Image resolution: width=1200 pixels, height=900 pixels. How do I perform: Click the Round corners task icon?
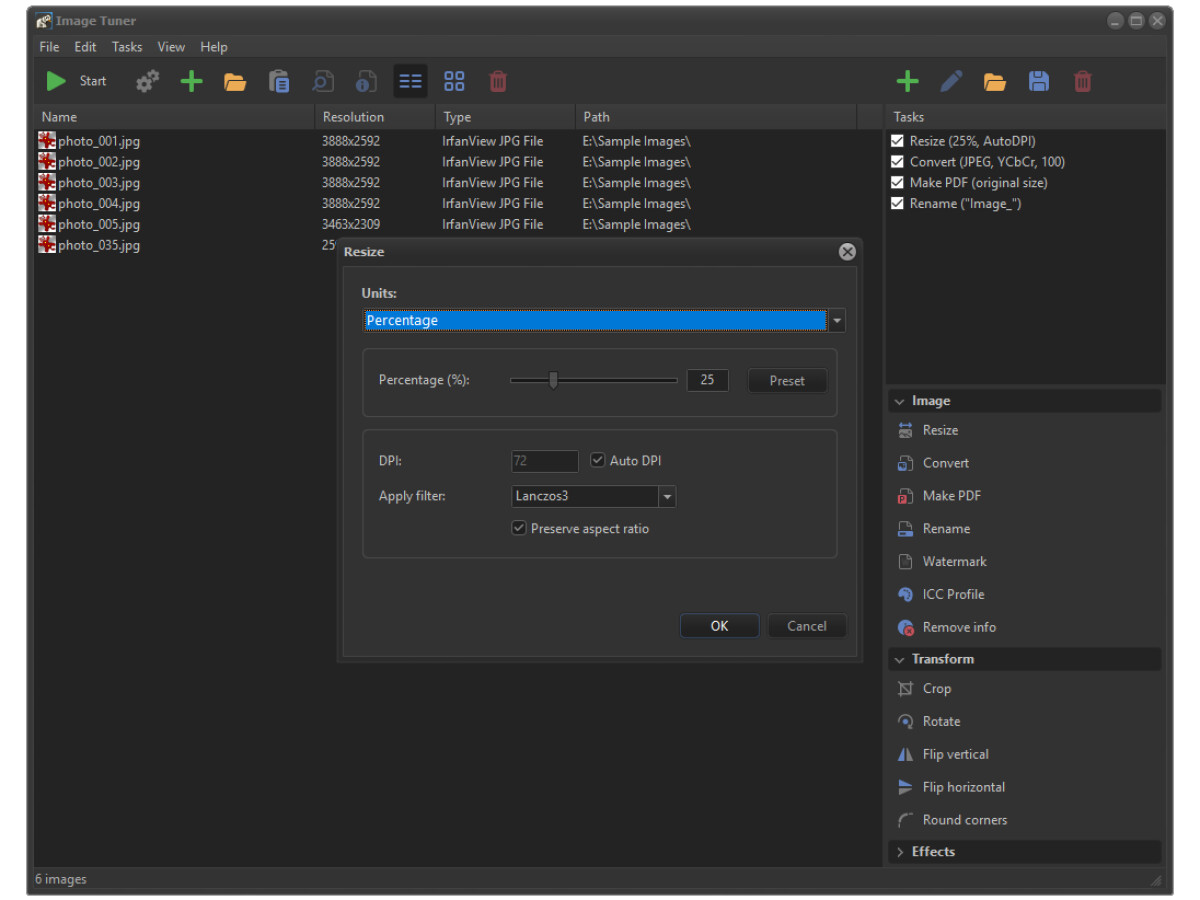coord(906,820)
